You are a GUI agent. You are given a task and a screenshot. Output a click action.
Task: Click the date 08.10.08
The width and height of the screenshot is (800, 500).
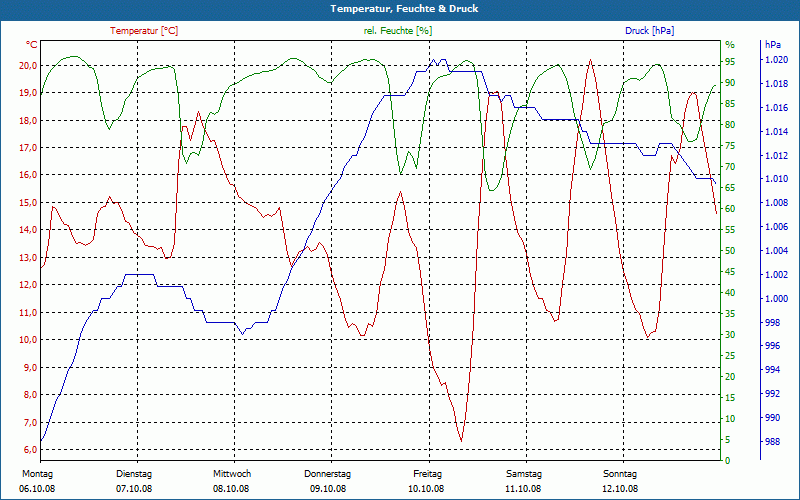click(x=231, y=489)
